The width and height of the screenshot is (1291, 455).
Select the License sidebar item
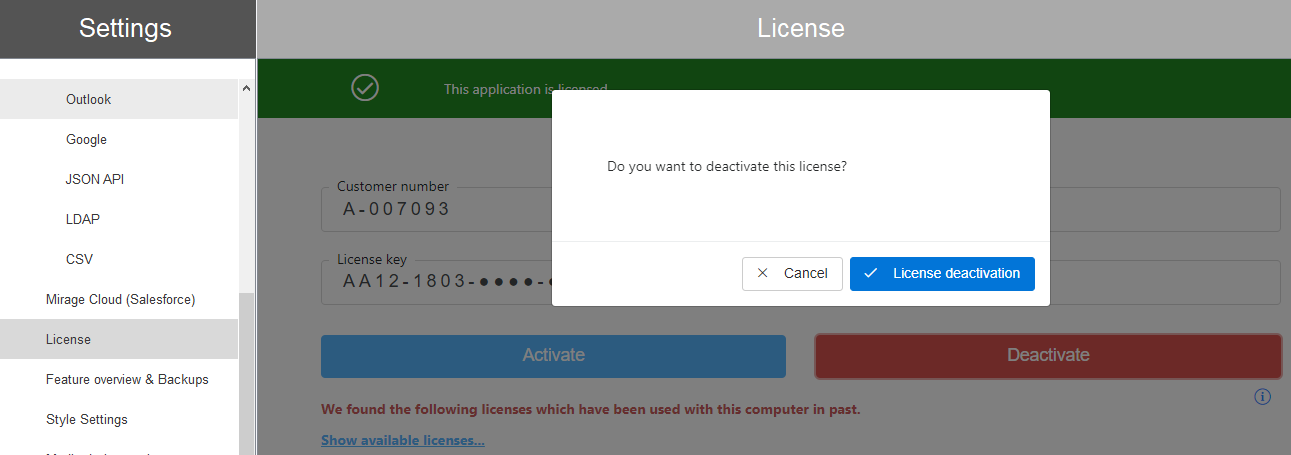tap(68, 340)
